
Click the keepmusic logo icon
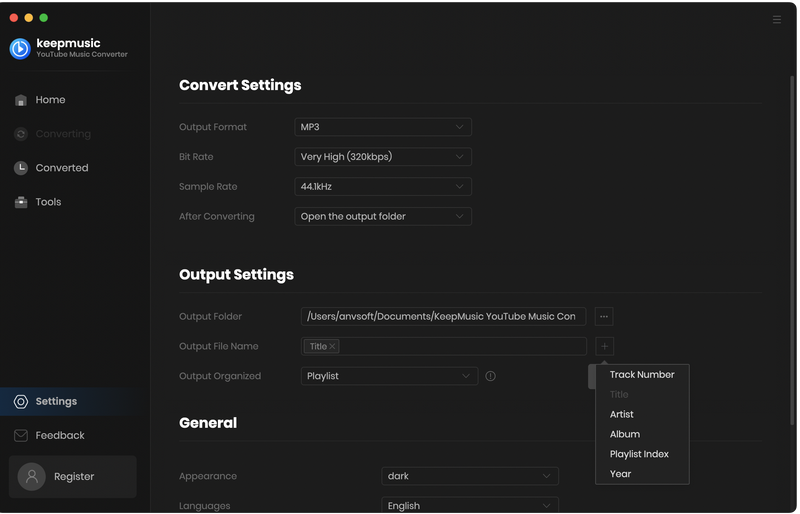[20, 48]
